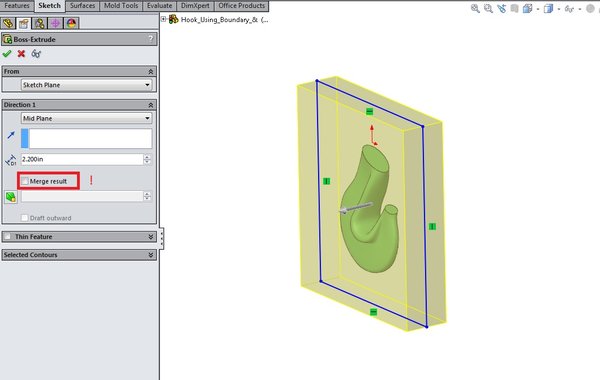Switch to the ConfigurationManager tab icon
The height and width of the screenshot is (380, 600).
[39, 24]
